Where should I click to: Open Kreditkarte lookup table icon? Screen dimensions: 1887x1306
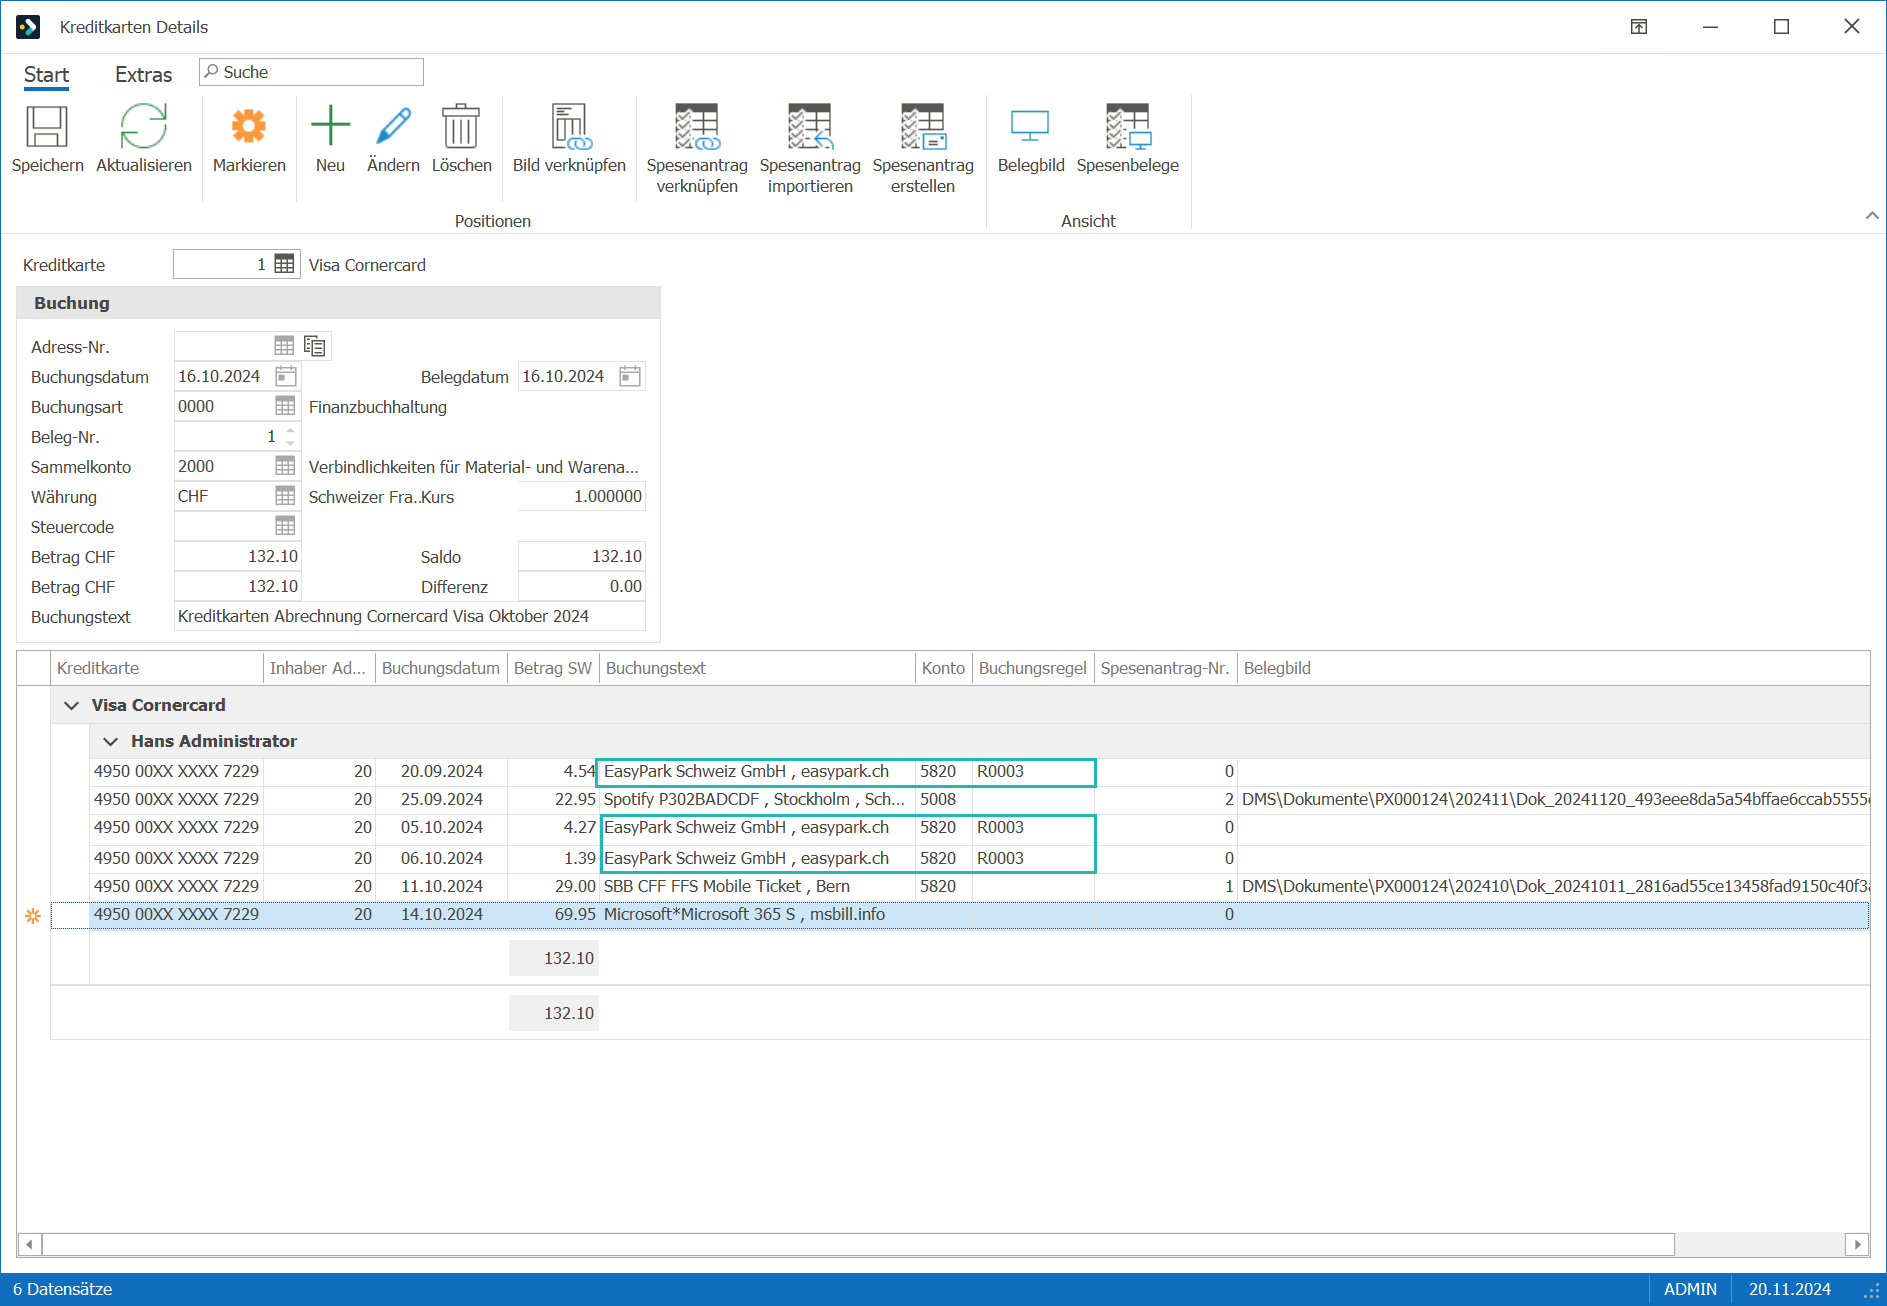pyautogui.click(x=285, y=264)
